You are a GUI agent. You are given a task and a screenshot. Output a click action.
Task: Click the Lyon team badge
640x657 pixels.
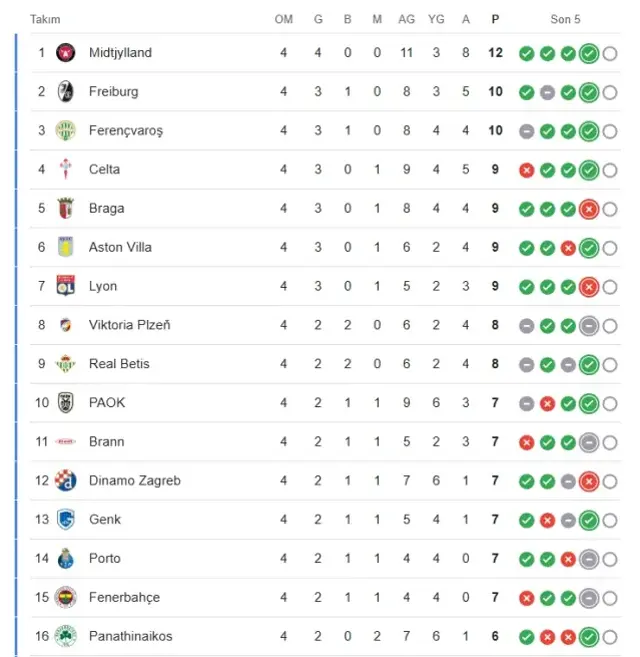click(x=66, y=286)
